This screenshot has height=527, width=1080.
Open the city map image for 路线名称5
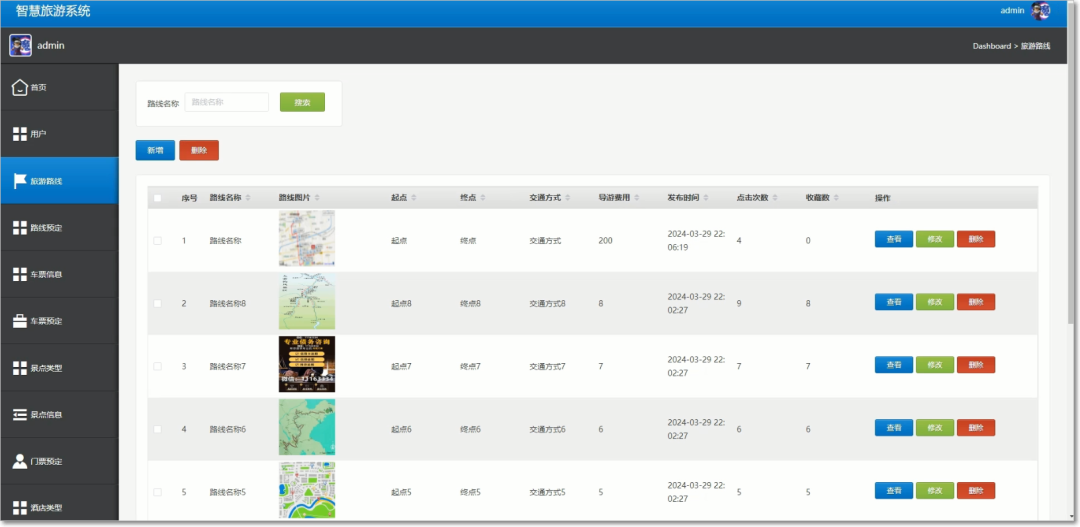point(307,490)
